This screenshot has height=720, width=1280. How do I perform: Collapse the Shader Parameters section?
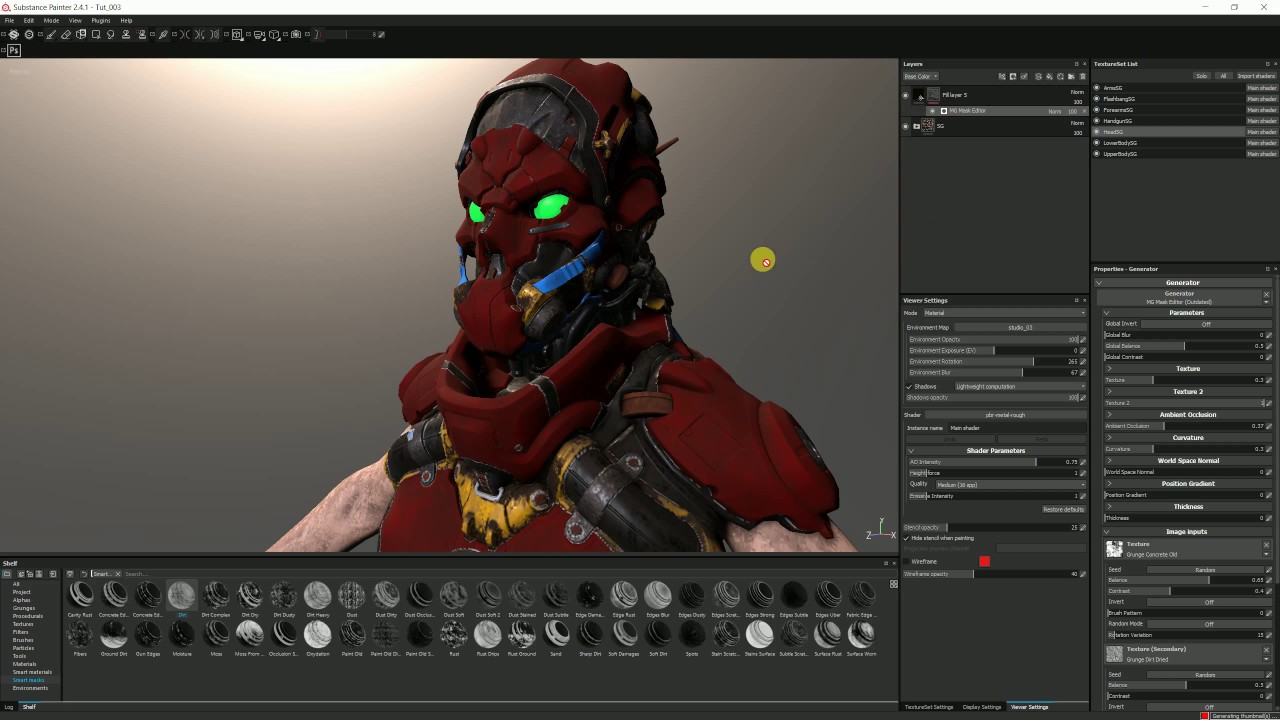[910, 451]
